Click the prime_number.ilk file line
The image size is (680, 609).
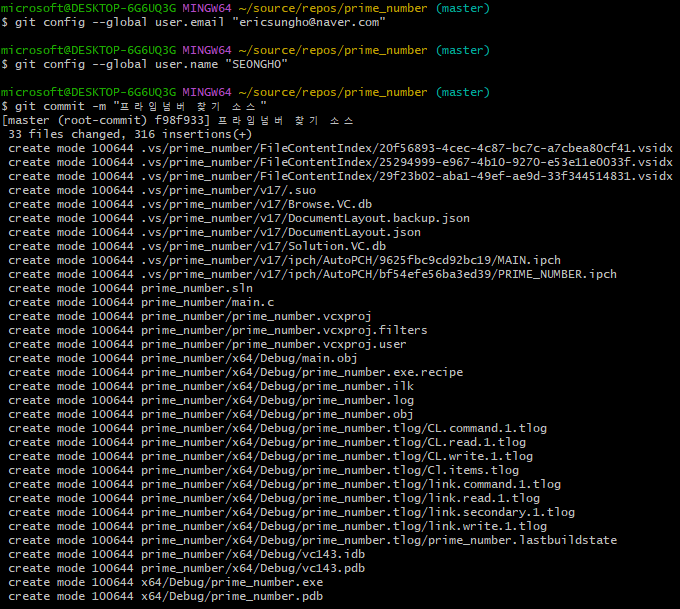[211, 386]
